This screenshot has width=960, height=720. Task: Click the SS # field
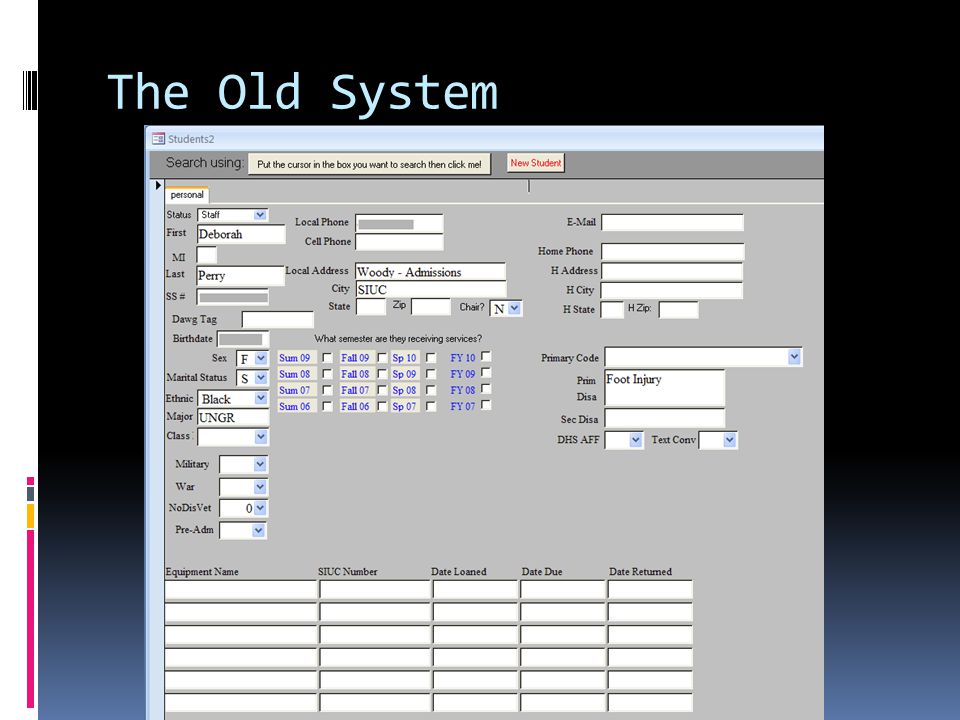point(233,297)
